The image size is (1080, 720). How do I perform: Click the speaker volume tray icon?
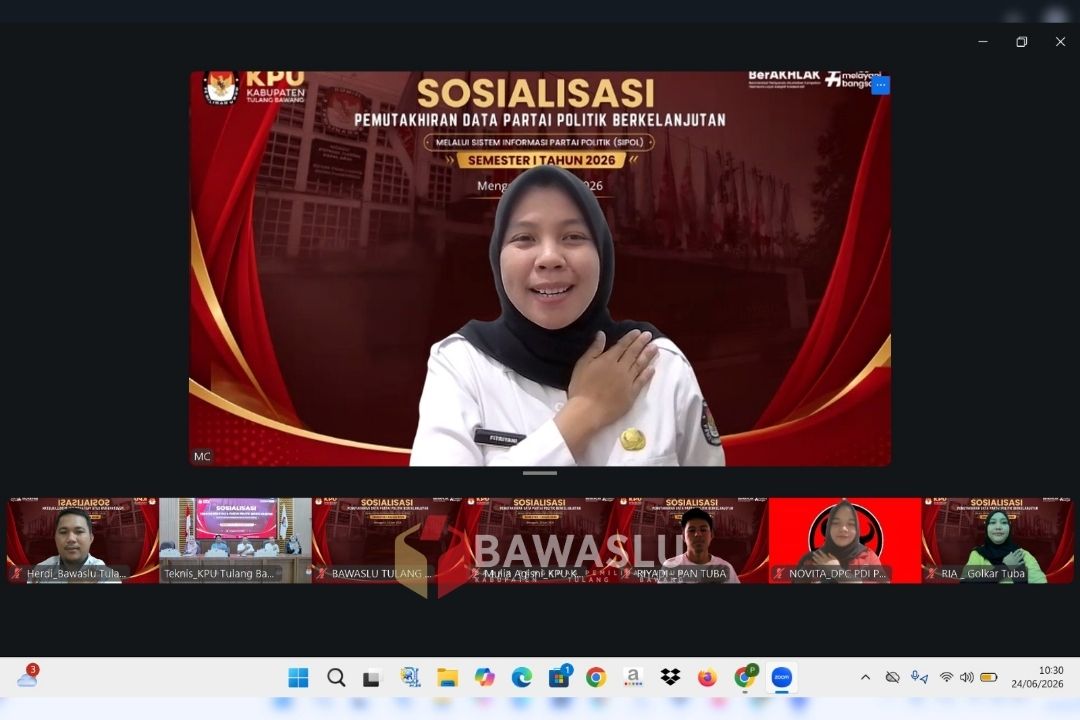click(966, 677)
